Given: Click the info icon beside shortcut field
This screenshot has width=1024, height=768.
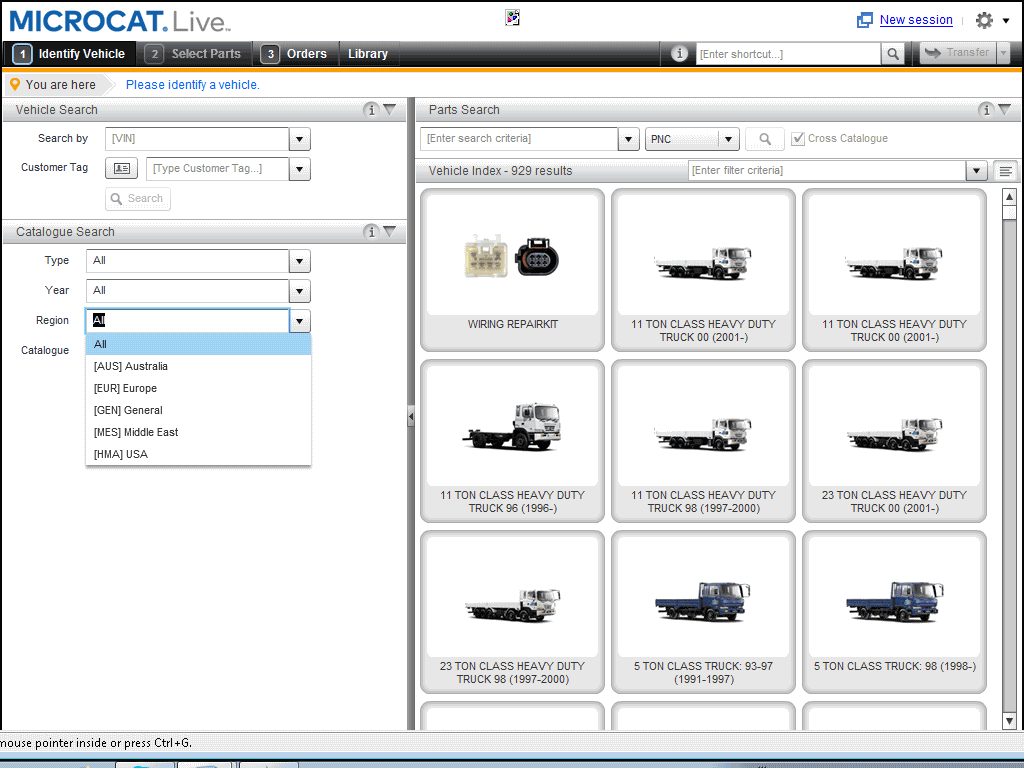Looking at the screenshot, I should [679, 54].
